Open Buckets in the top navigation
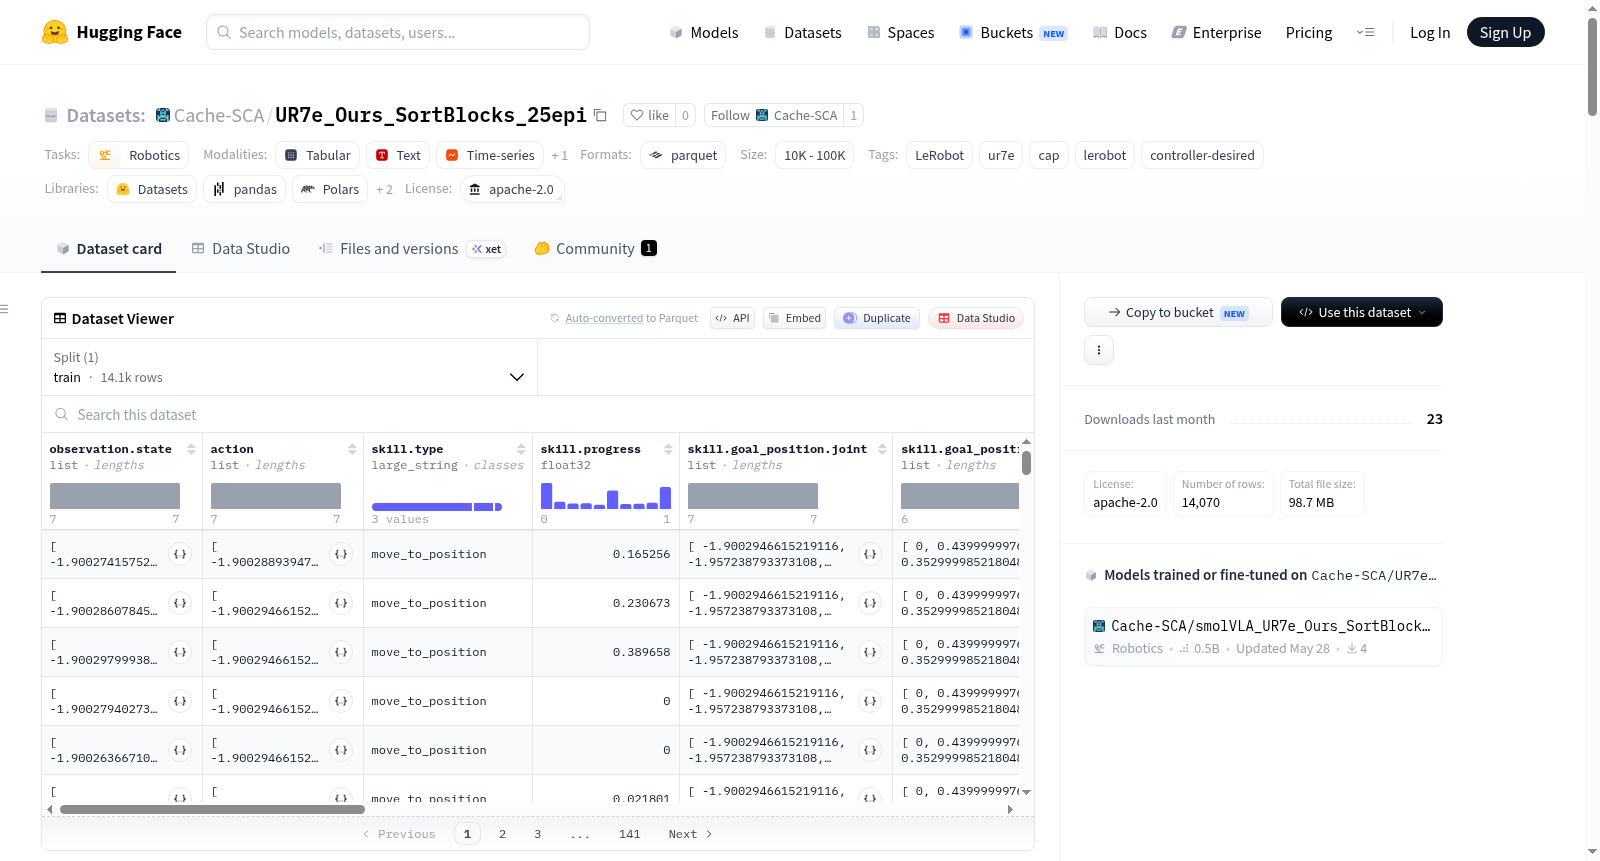Screen dimensions: 1600x861 pyautogui.click(x=1013, y=32)
